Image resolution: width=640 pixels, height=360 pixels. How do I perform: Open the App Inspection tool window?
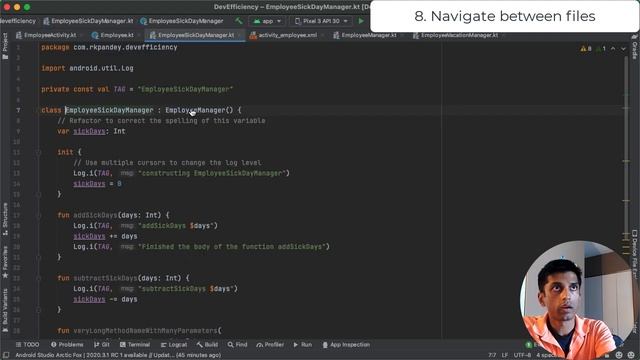(x=346, y=345)
